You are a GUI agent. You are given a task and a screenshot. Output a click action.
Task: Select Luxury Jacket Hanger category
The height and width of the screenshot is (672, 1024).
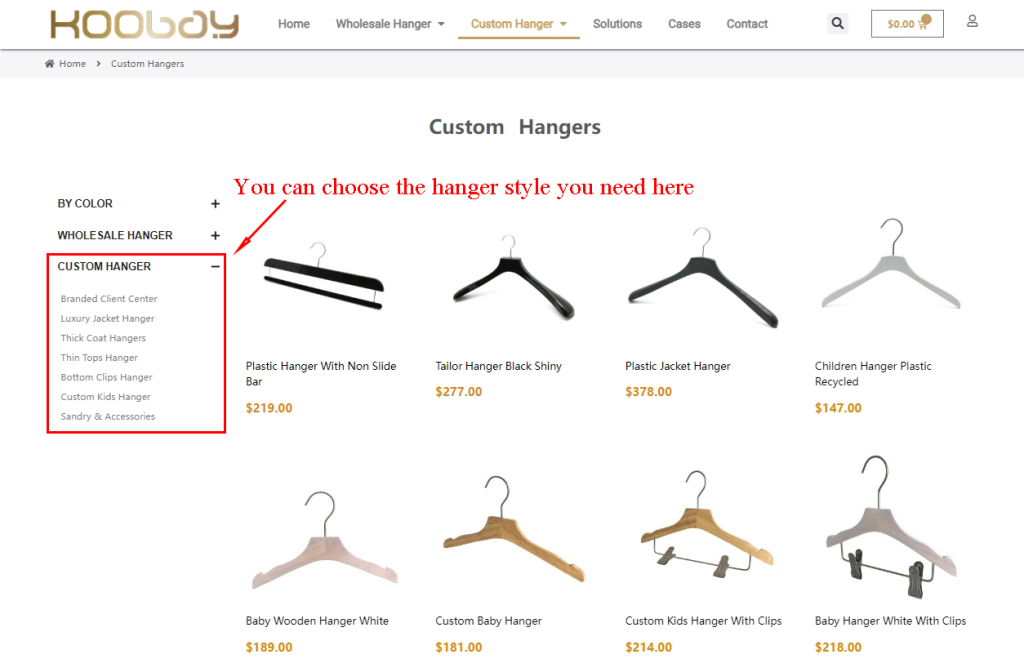[108, 319]
